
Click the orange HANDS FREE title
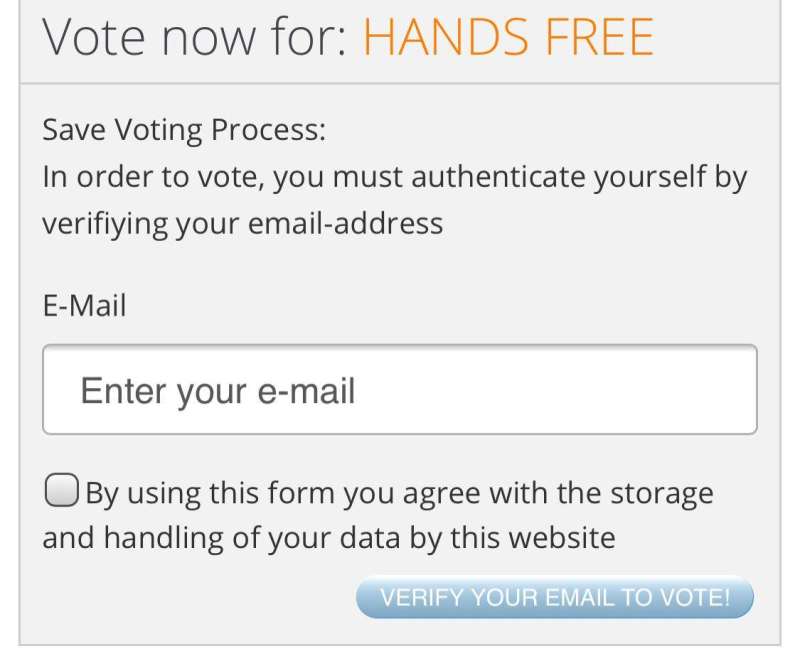[508, 38]
